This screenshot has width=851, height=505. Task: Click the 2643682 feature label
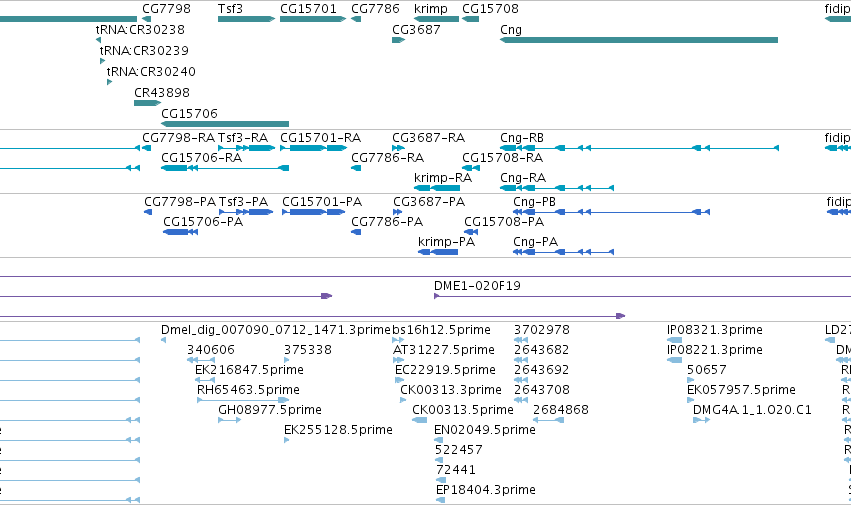pyautogui.click(x=542, y=350)
